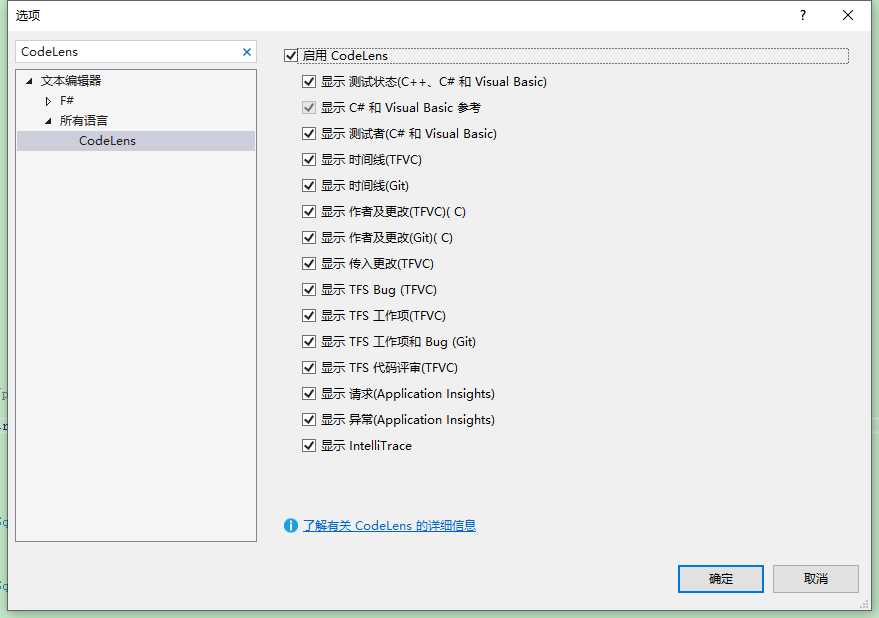Viewport: 879px width, 618px height.
Task: Click 取消 to cancel changes
Action: click(x=816, y=579)
